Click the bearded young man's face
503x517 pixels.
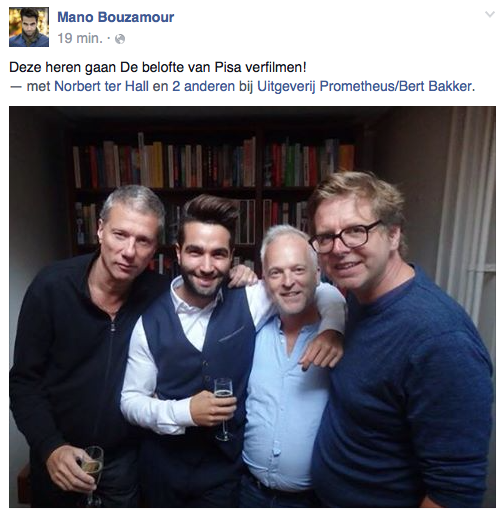coord(203,260)
